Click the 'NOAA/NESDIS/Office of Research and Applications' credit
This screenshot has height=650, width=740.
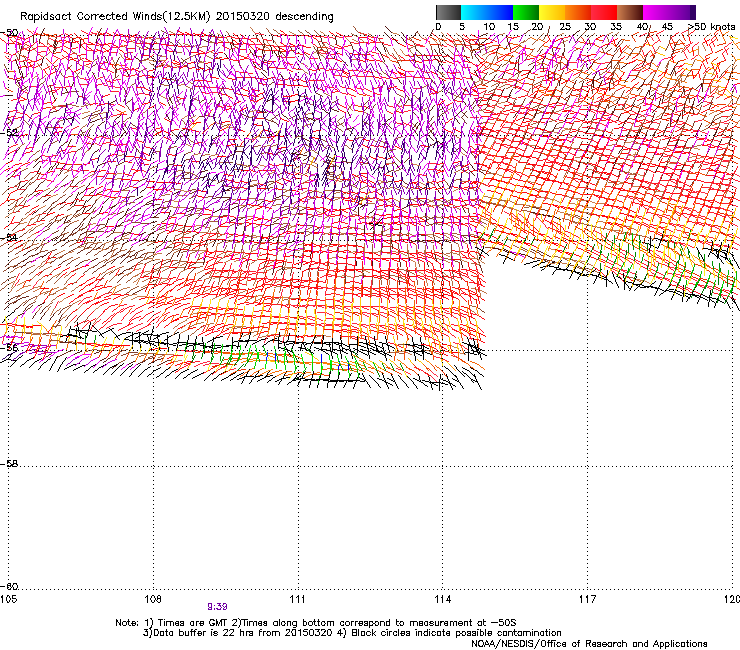589,644
